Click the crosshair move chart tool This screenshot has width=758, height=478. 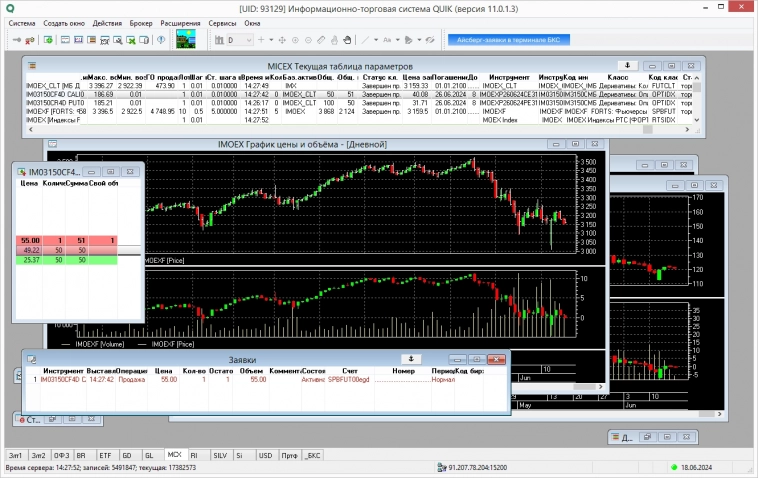(x=281, y=40)
